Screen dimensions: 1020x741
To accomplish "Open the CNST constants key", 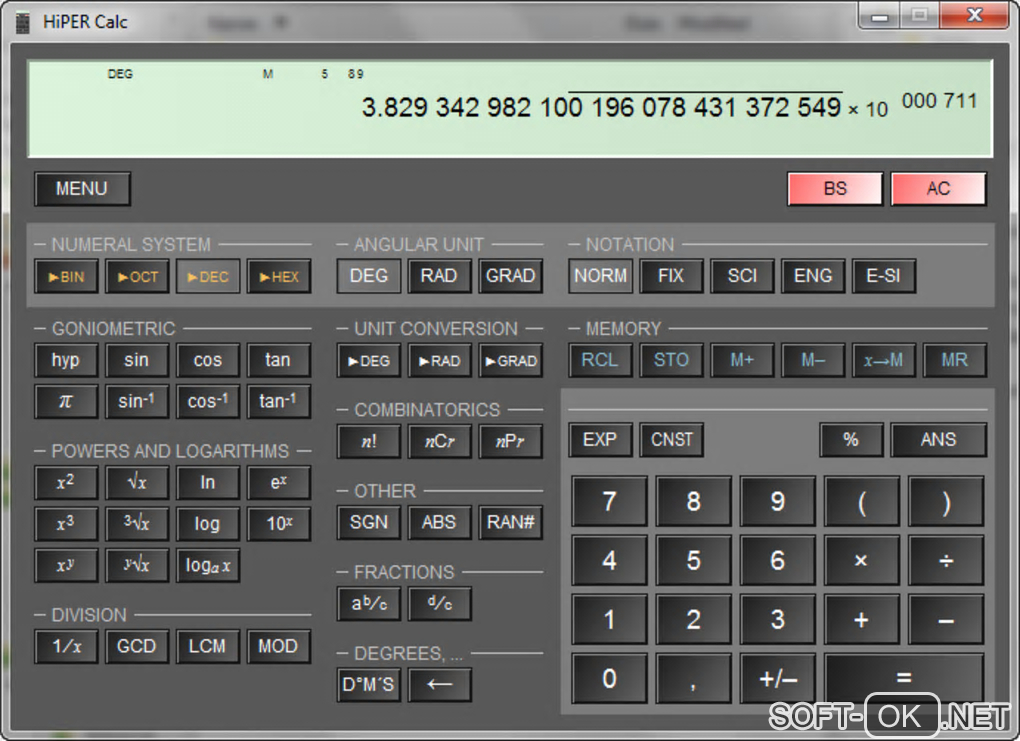I will pos(671,440).
